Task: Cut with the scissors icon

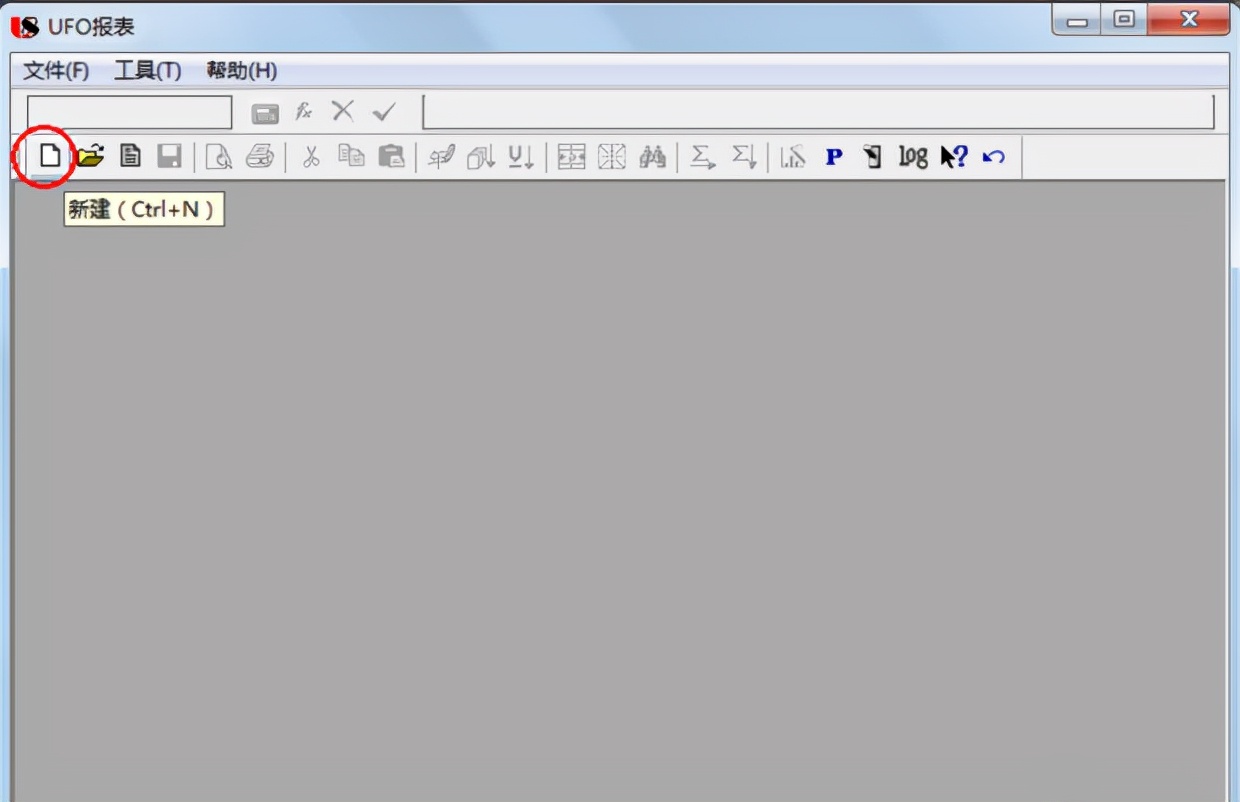Action: pos(311,157)
